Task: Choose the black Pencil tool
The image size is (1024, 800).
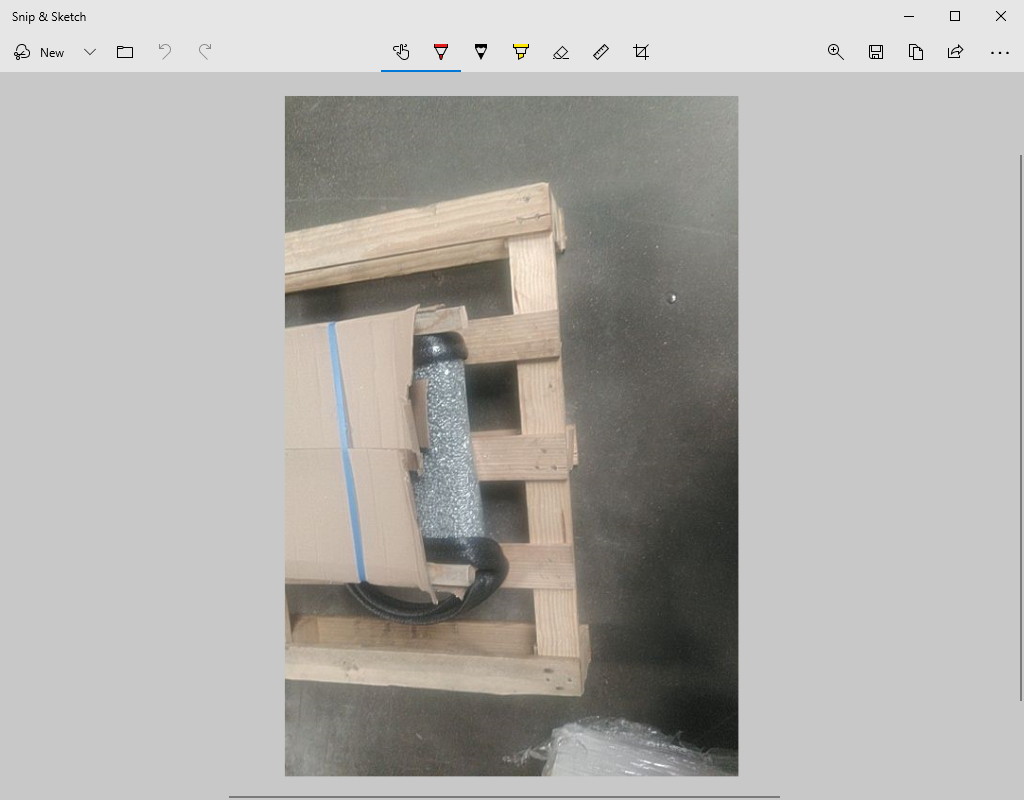Action: click(x=481, y=52)
